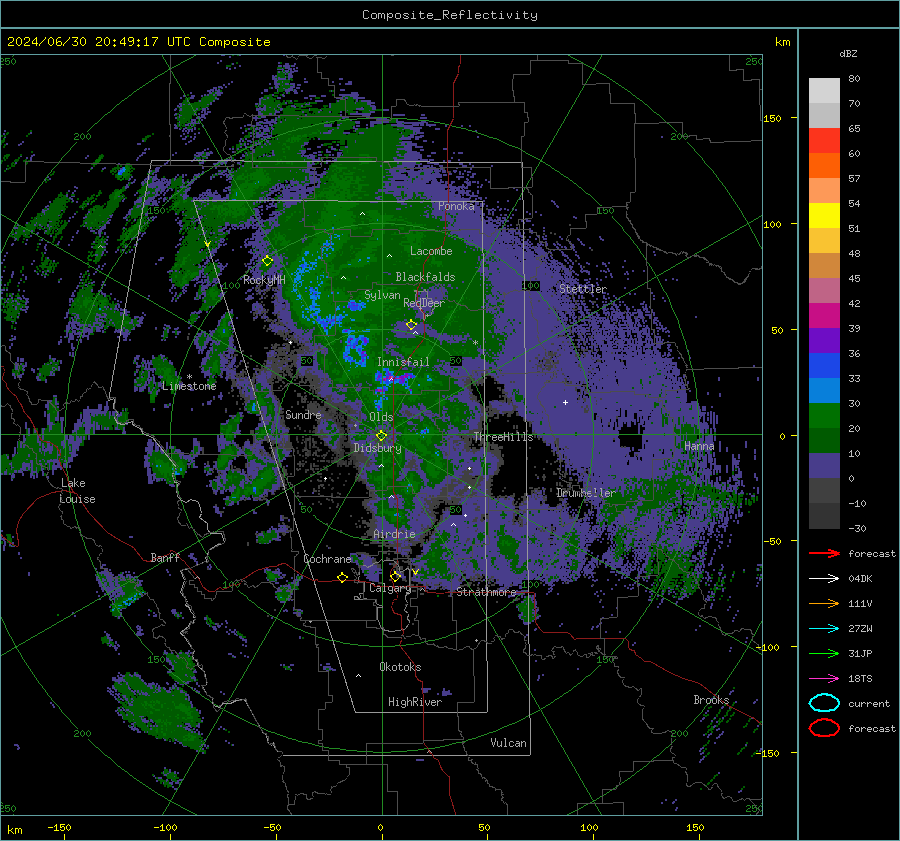The image size is (900, 841).
Task: Click the white plus marker west of Hanna
Action: (x=565, y=402)
